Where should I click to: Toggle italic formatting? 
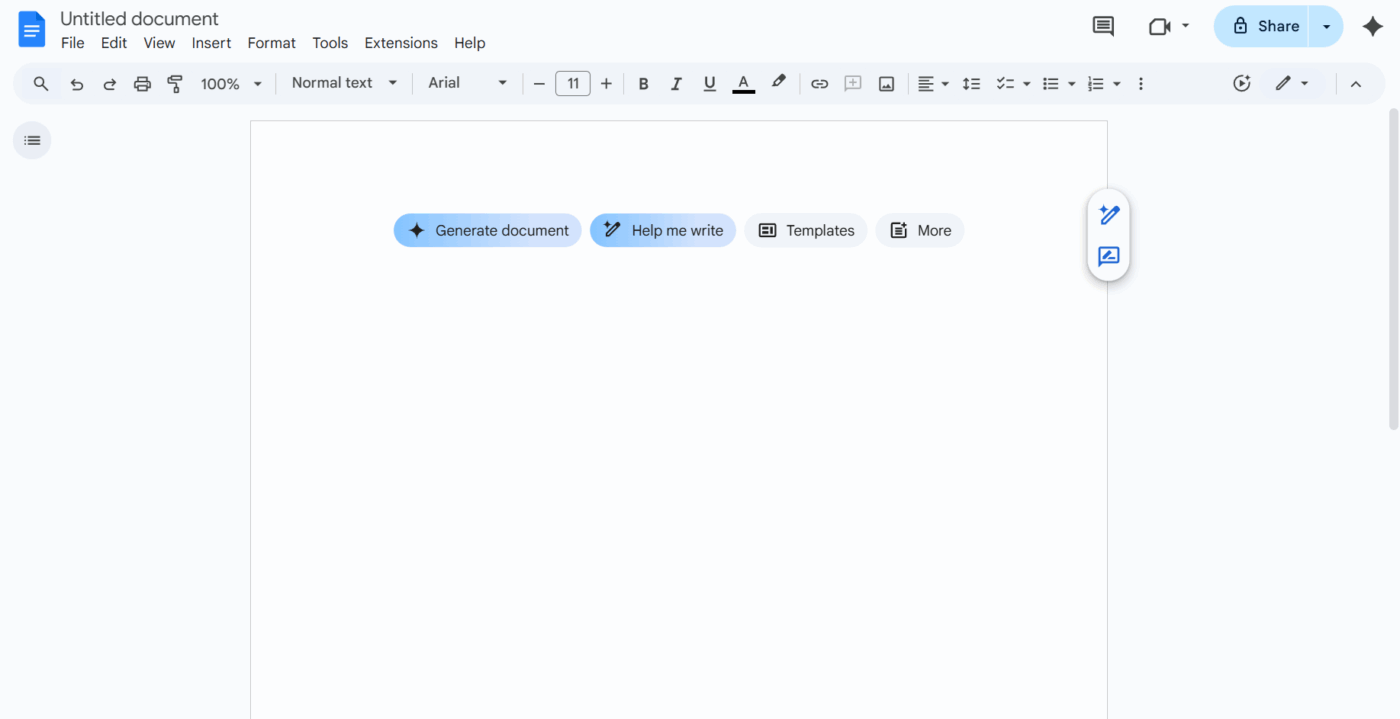(x=676, y=83)
